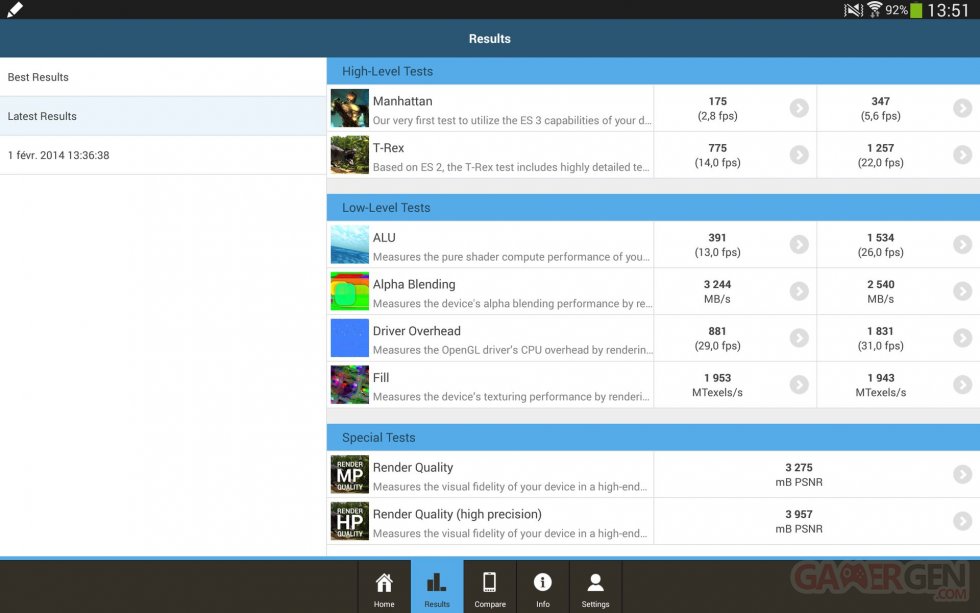
Task: Click the Render Quality HP icon
Action: (x=349, y=521)
